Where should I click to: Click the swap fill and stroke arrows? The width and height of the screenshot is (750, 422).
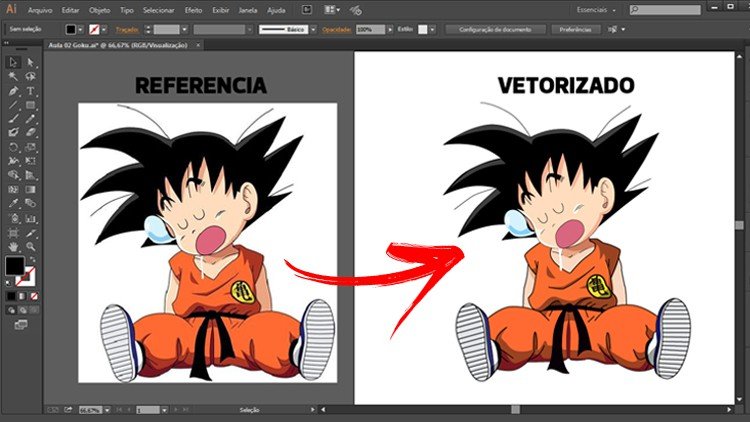click(33, 259)
